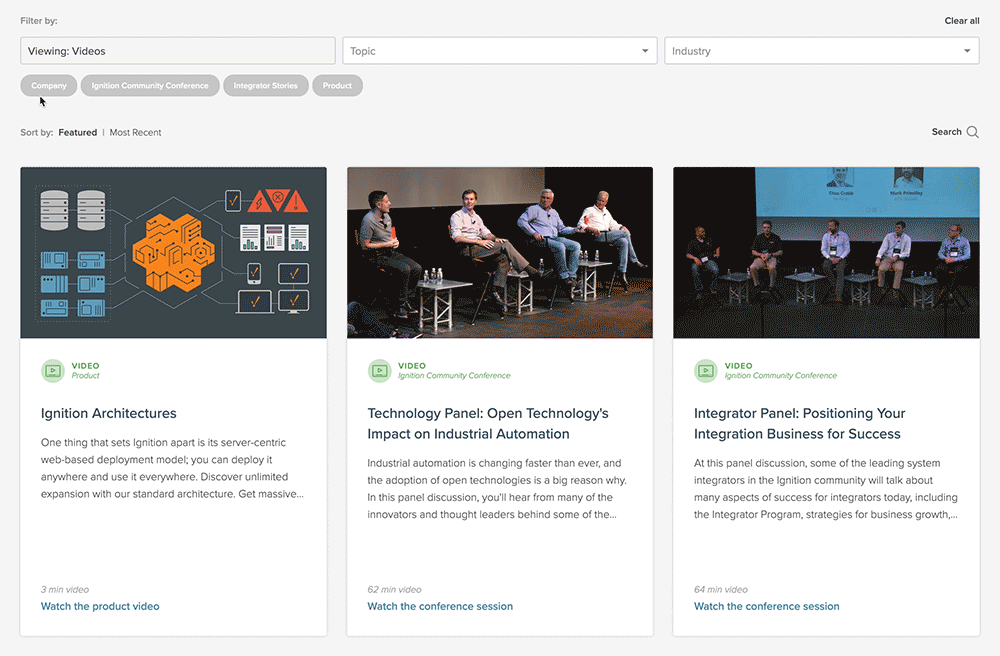Open Integrator Panel video thumbnail

827,252
